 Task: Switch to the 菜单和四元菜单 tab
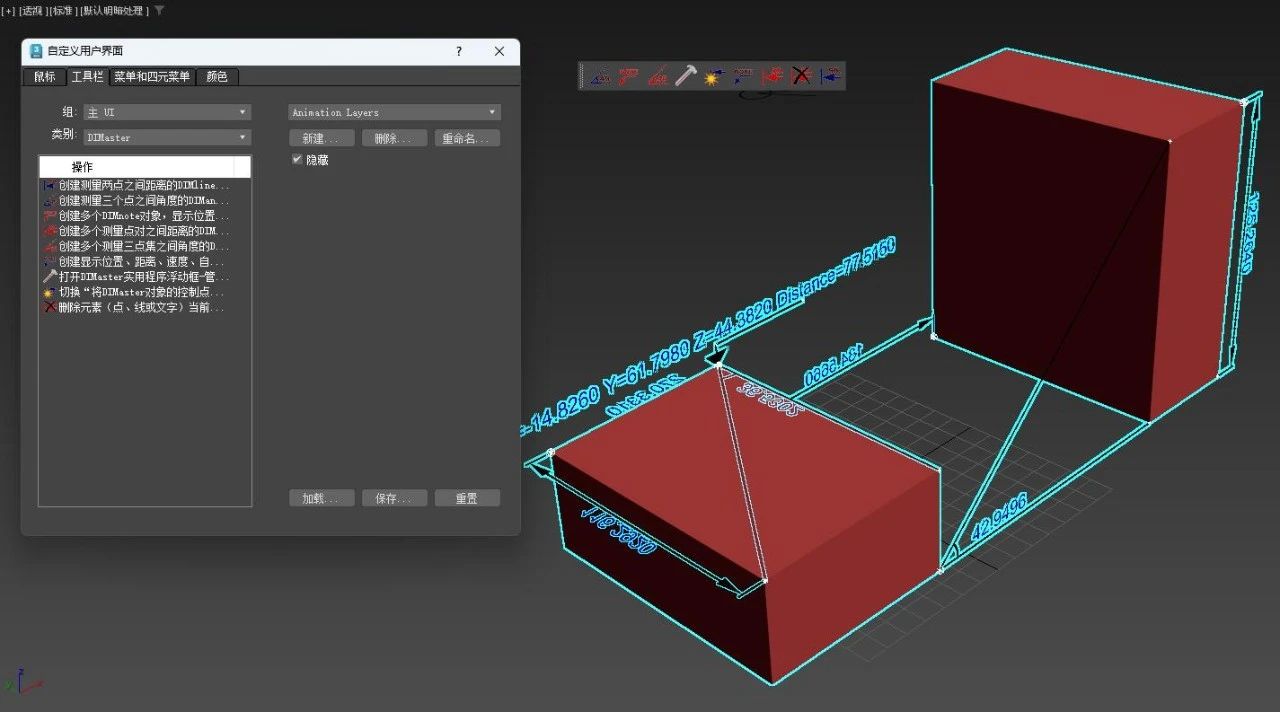[153, 76]
